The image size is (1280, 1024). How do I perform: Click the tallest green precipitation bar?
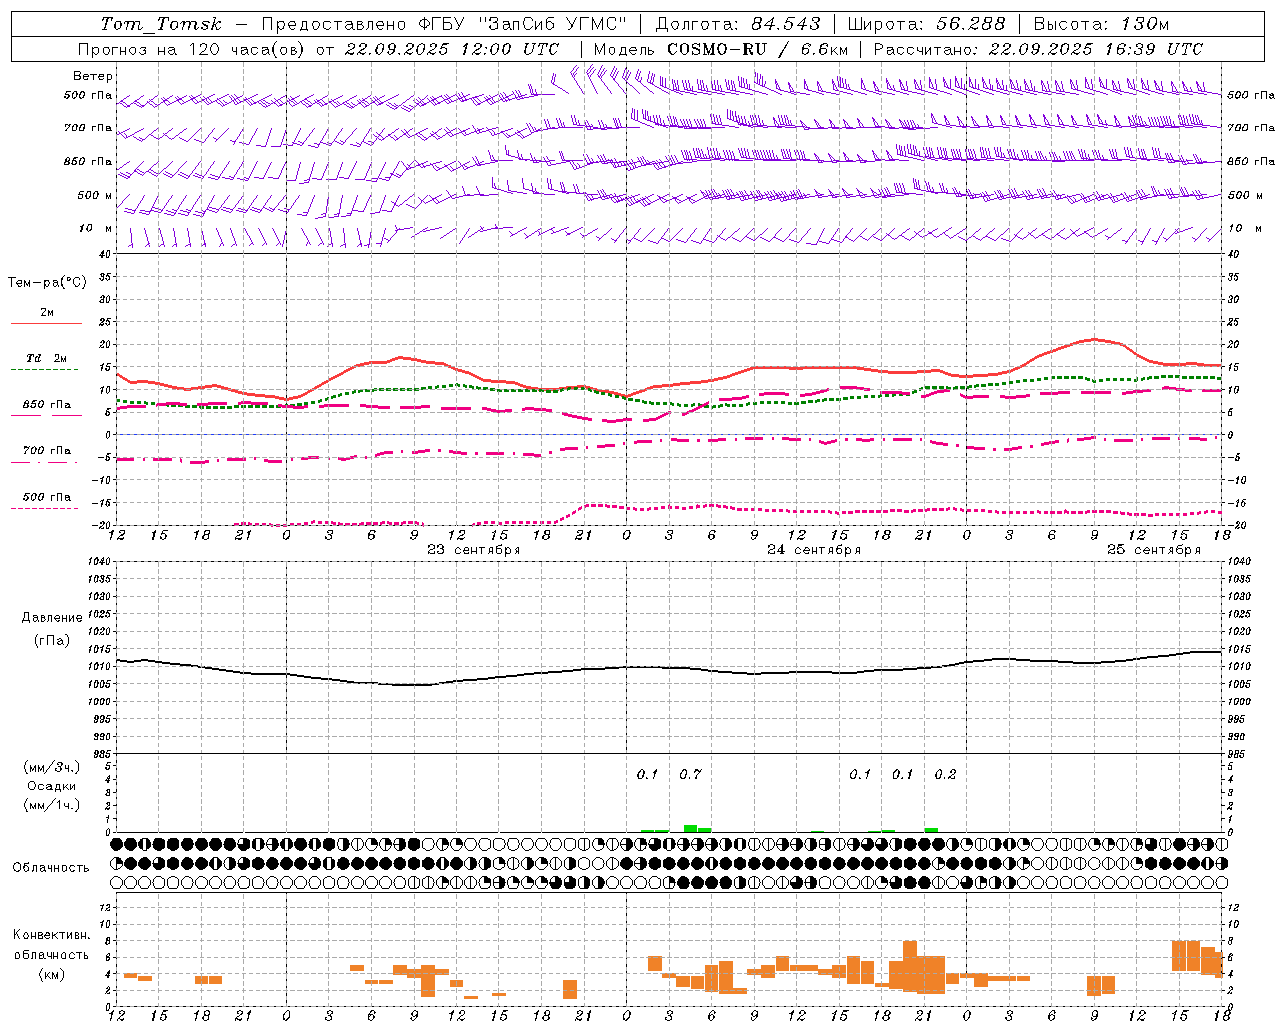[x=690, y=828]
